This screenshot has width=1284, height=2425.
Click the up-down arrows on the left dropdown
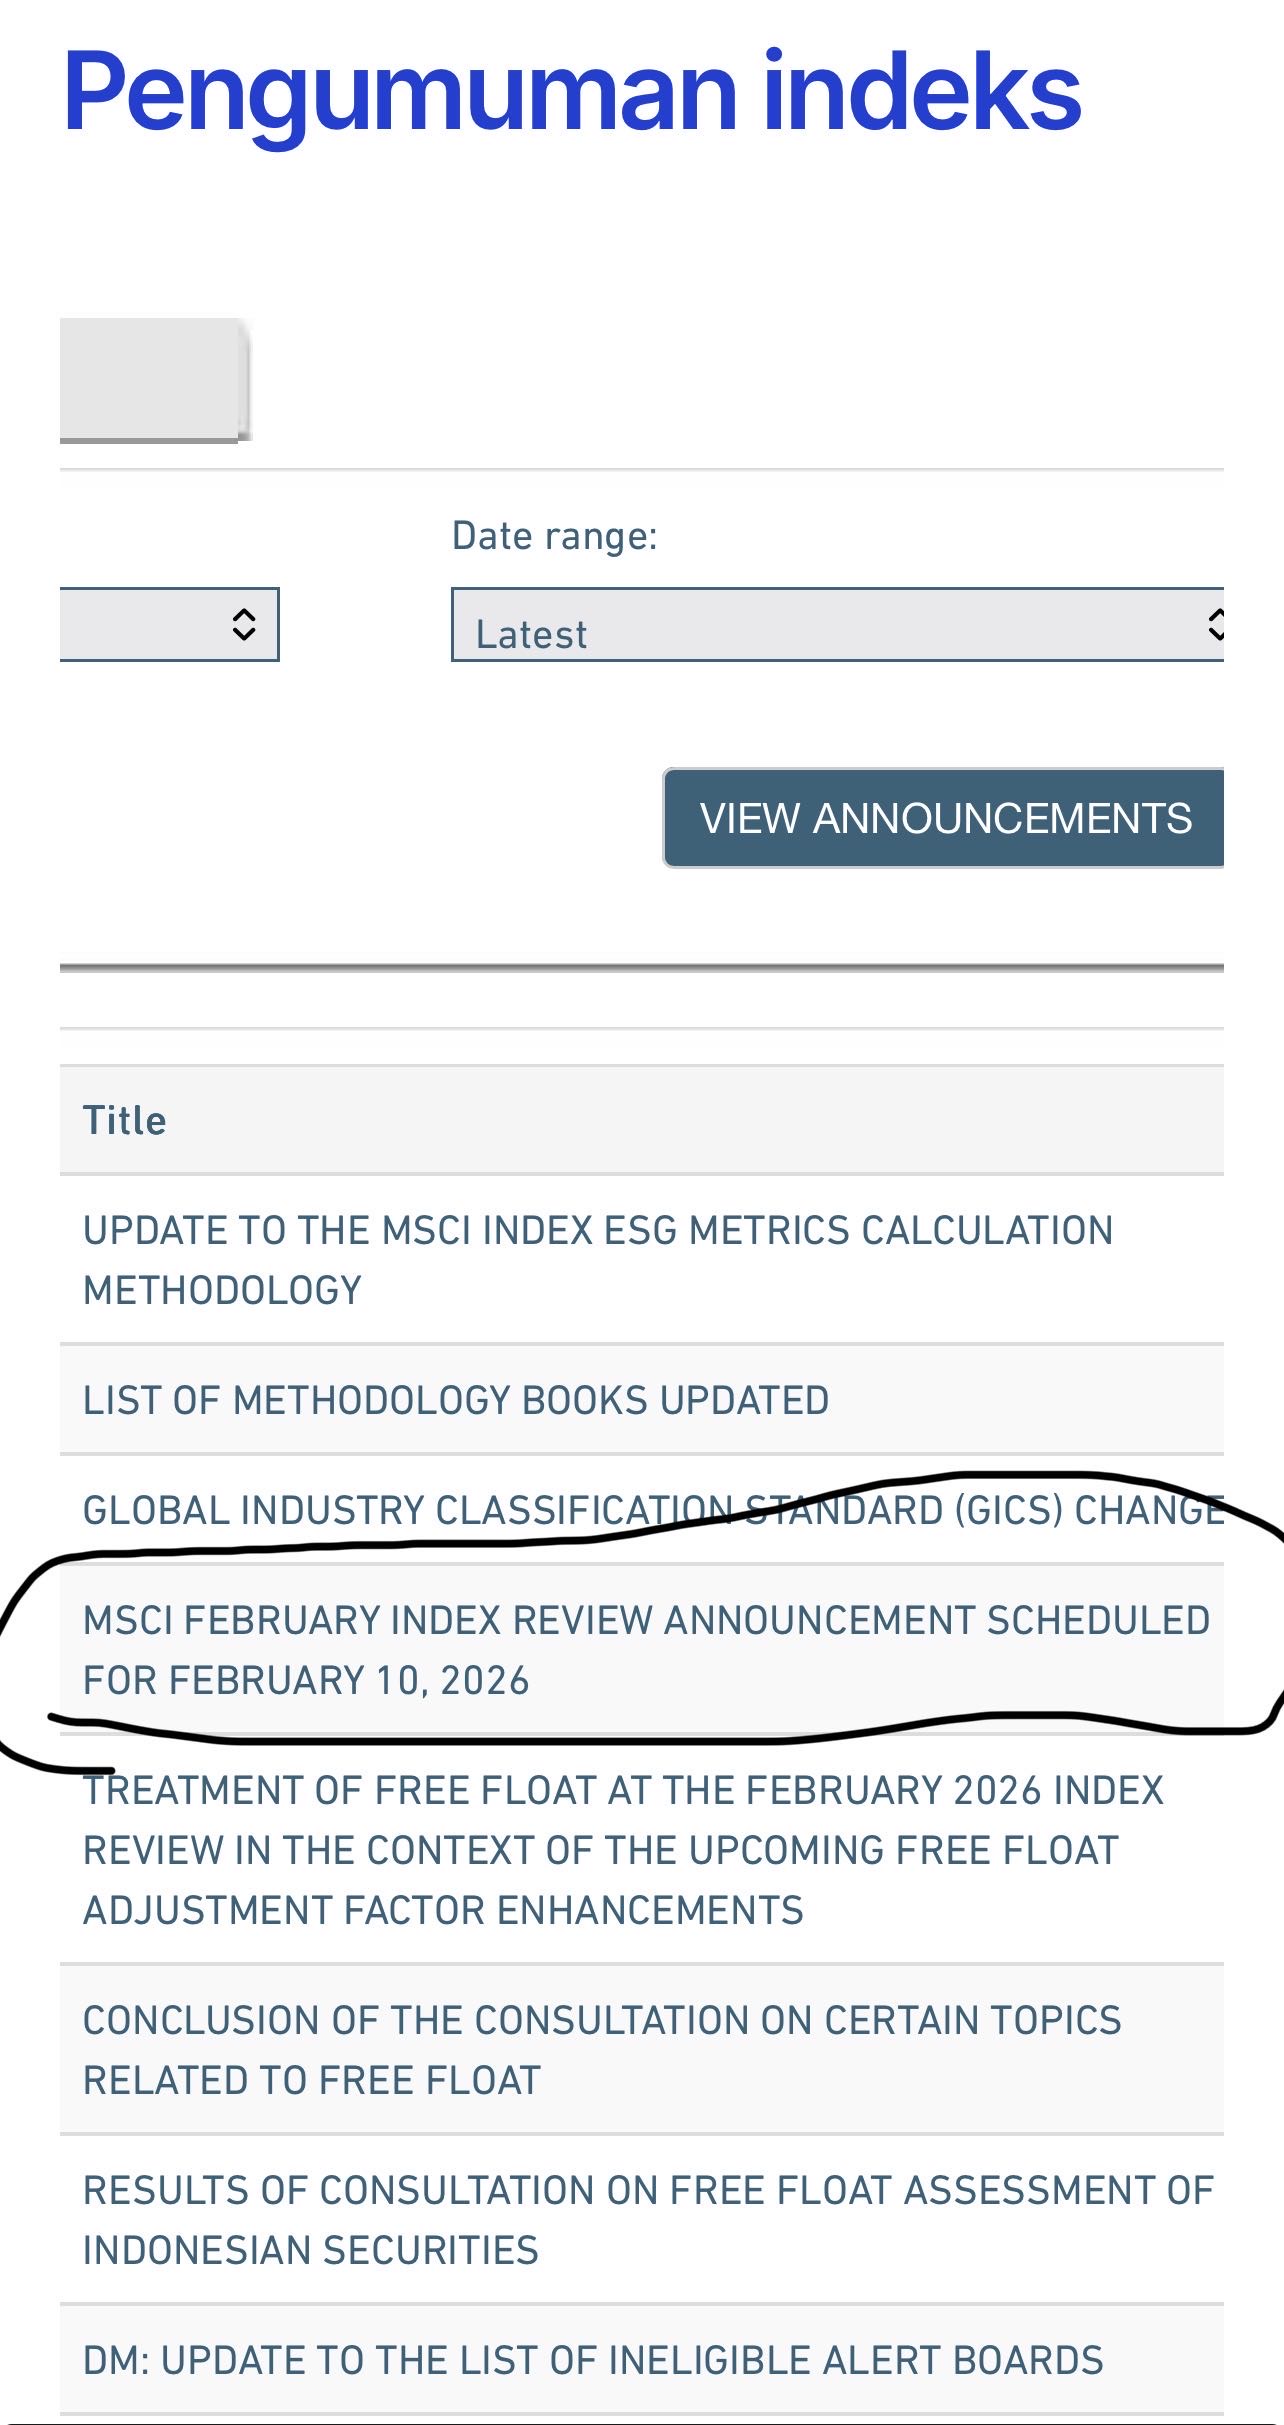click(x=244, y=624)
